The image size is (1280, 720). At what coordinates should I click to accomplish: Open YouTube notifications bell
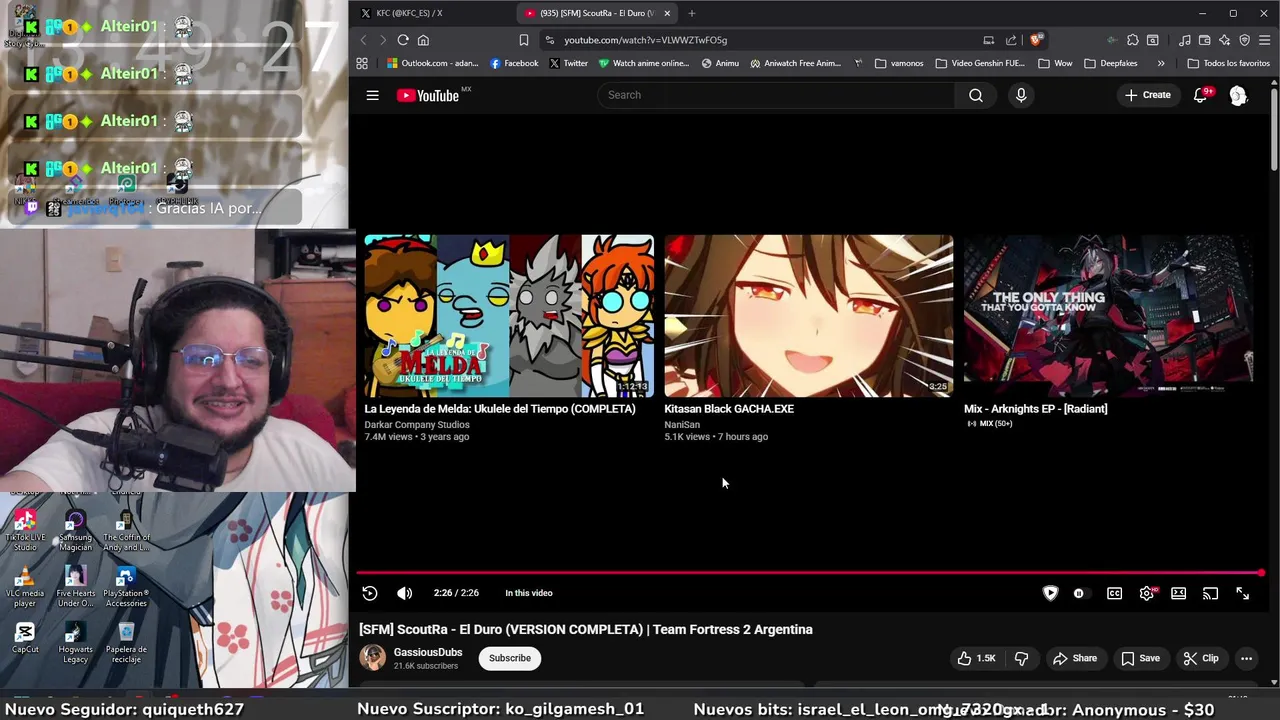[1201, 95]
